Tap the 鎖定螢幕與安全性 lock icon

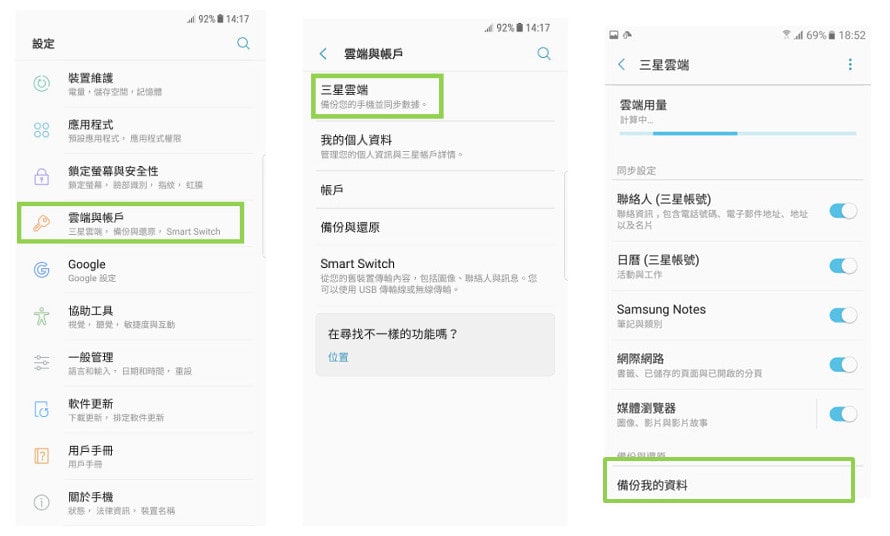click(41, 177)
